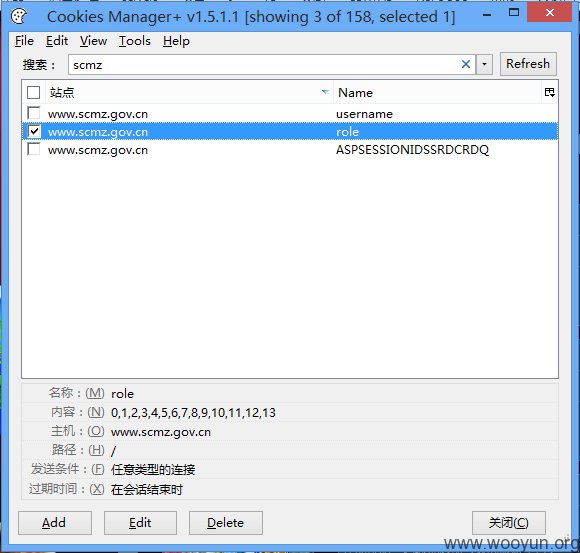This screenshot has width=580, height=553.
Task: Minimize the Cookies Manager+ window
Action: [487, 15]
